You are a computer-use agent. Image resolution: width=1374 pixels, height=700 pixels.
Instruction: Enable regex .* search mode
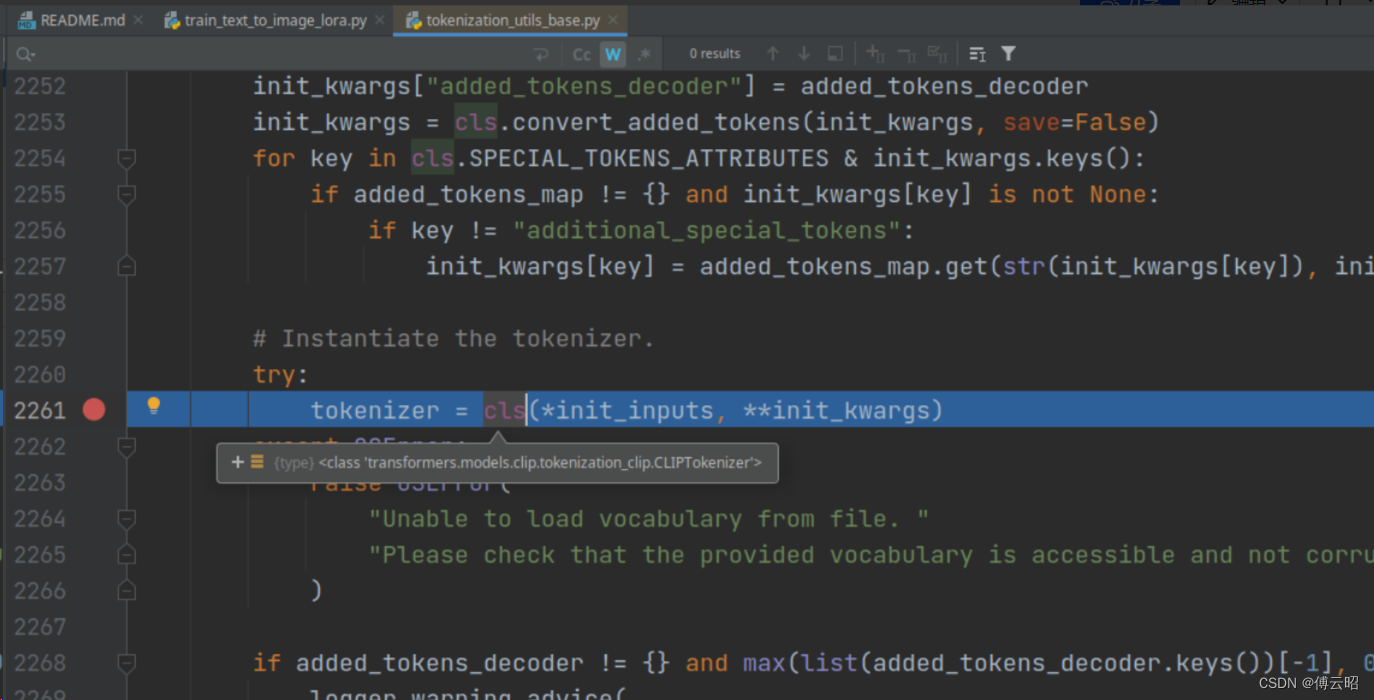point(642,53)
